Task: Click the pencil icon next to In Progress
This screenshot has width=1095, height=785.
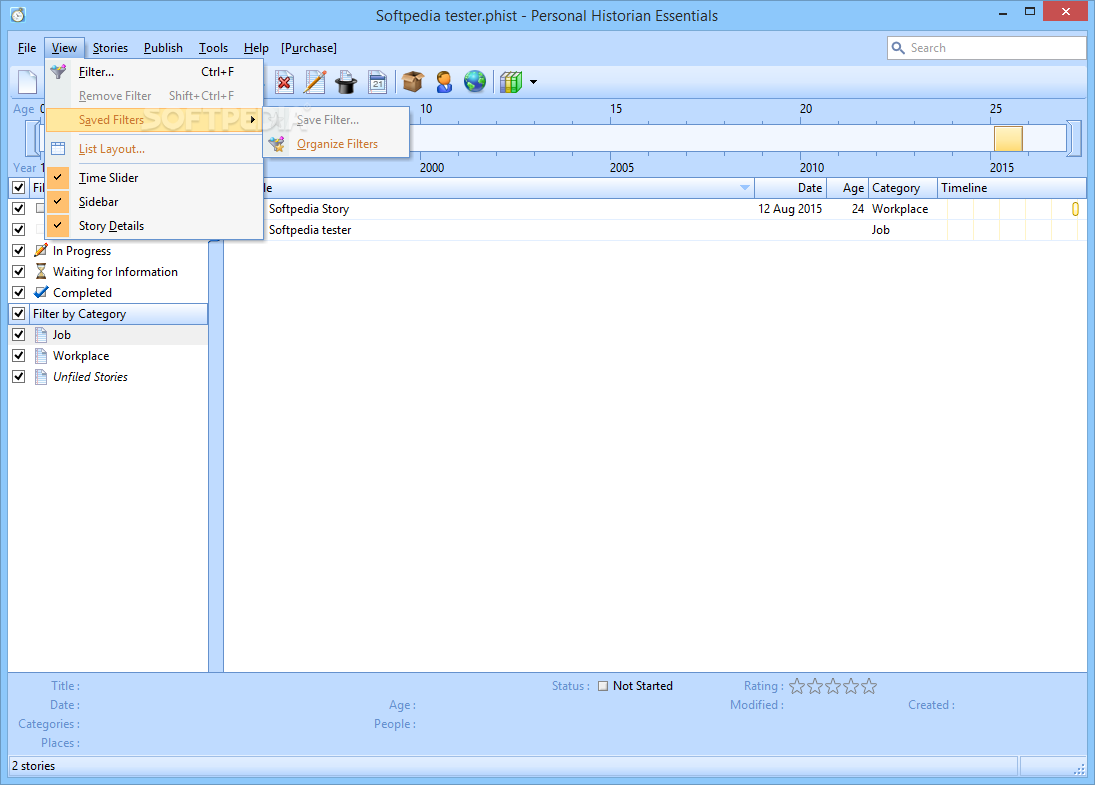Action: click(x=41, y=250)
